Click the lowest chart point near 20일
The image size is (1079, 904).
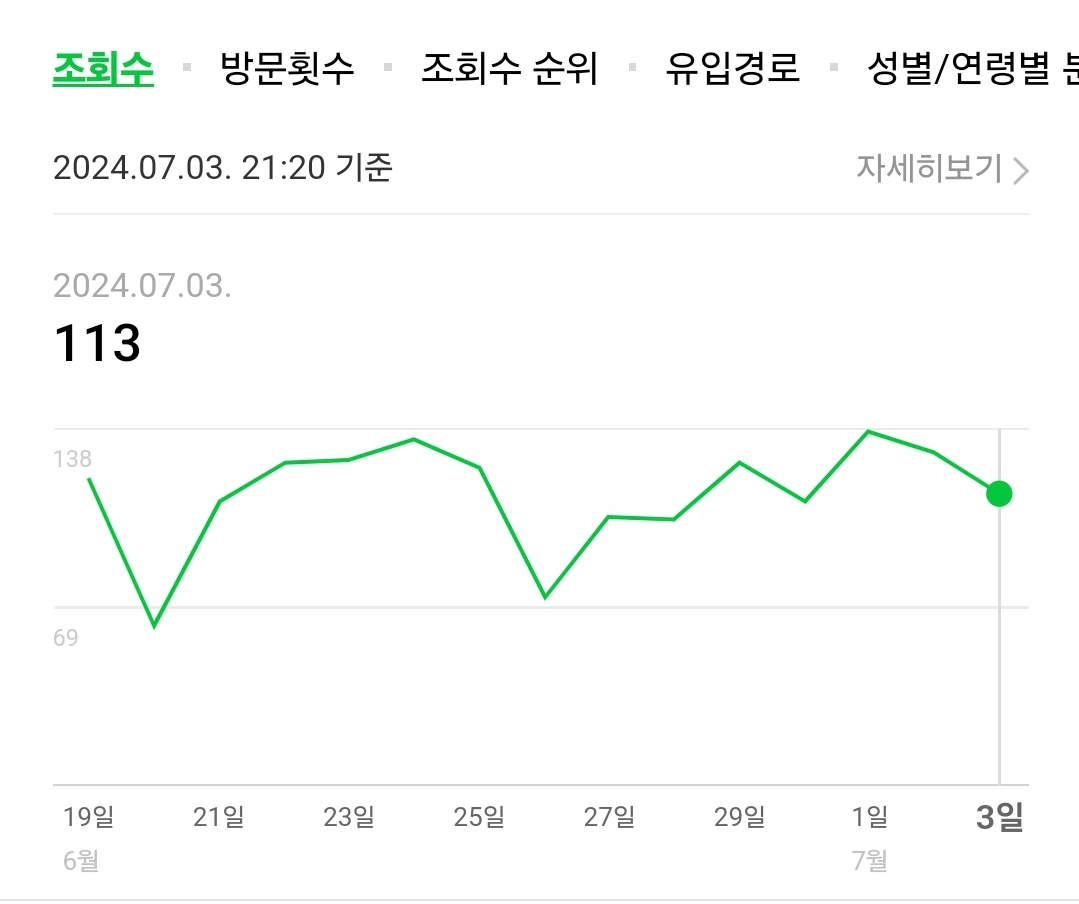tap(153, 626)
